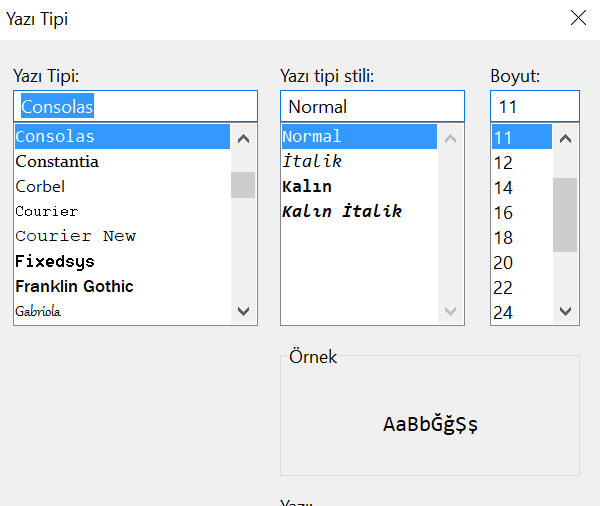Select Fixedsys from the font list
This screenshot has height=506, width=600.
[x=55, y=261]
